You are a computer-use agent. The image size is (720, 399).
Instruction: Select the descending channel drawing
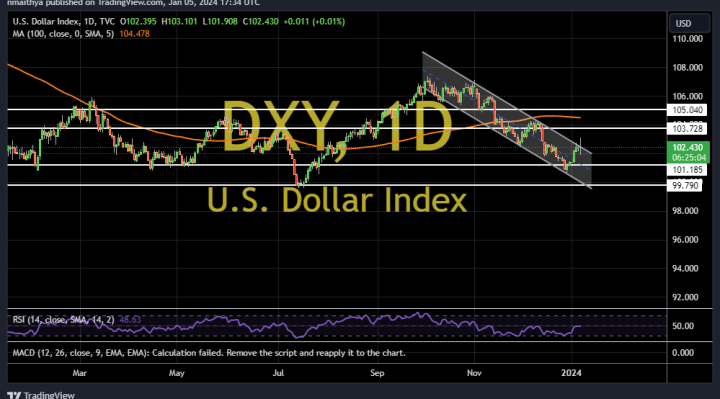(507, 120)
